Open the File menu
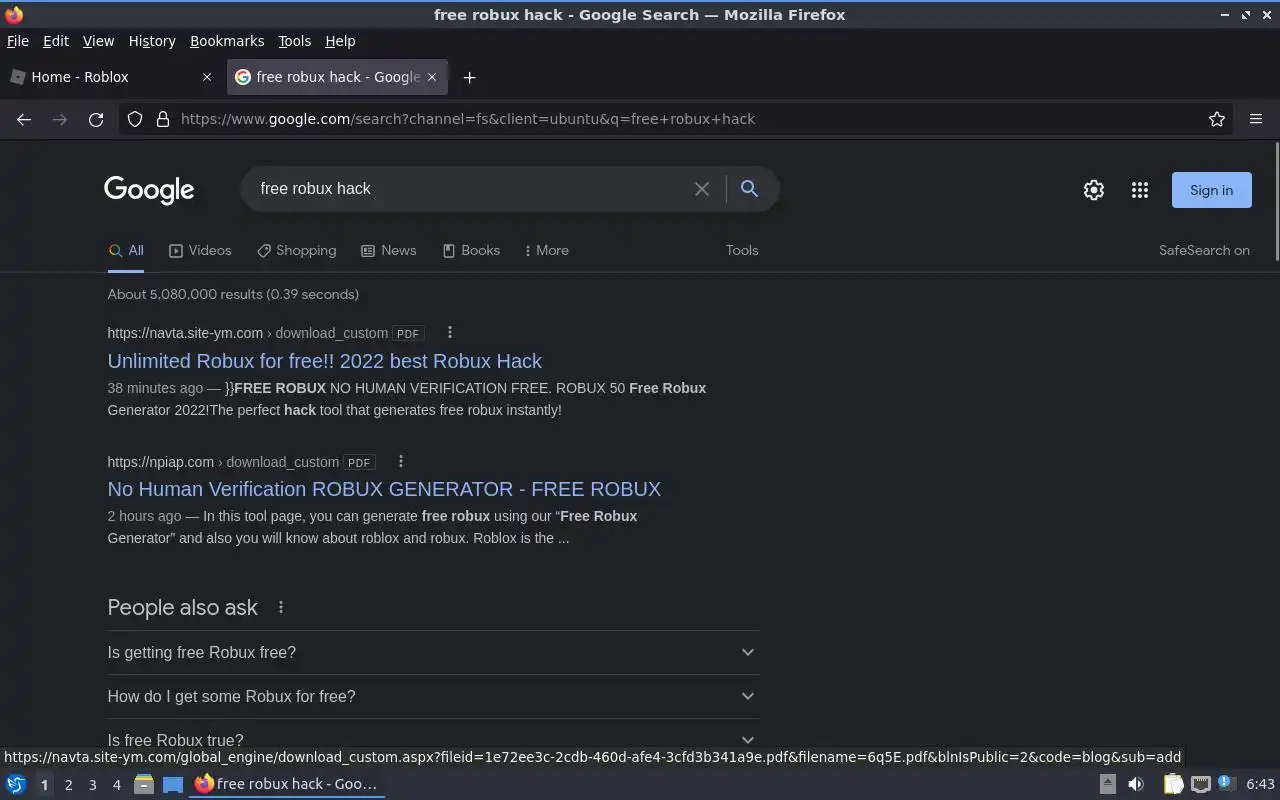The width and height of the screenshot is (1280, 800). (x=18, y=41)
